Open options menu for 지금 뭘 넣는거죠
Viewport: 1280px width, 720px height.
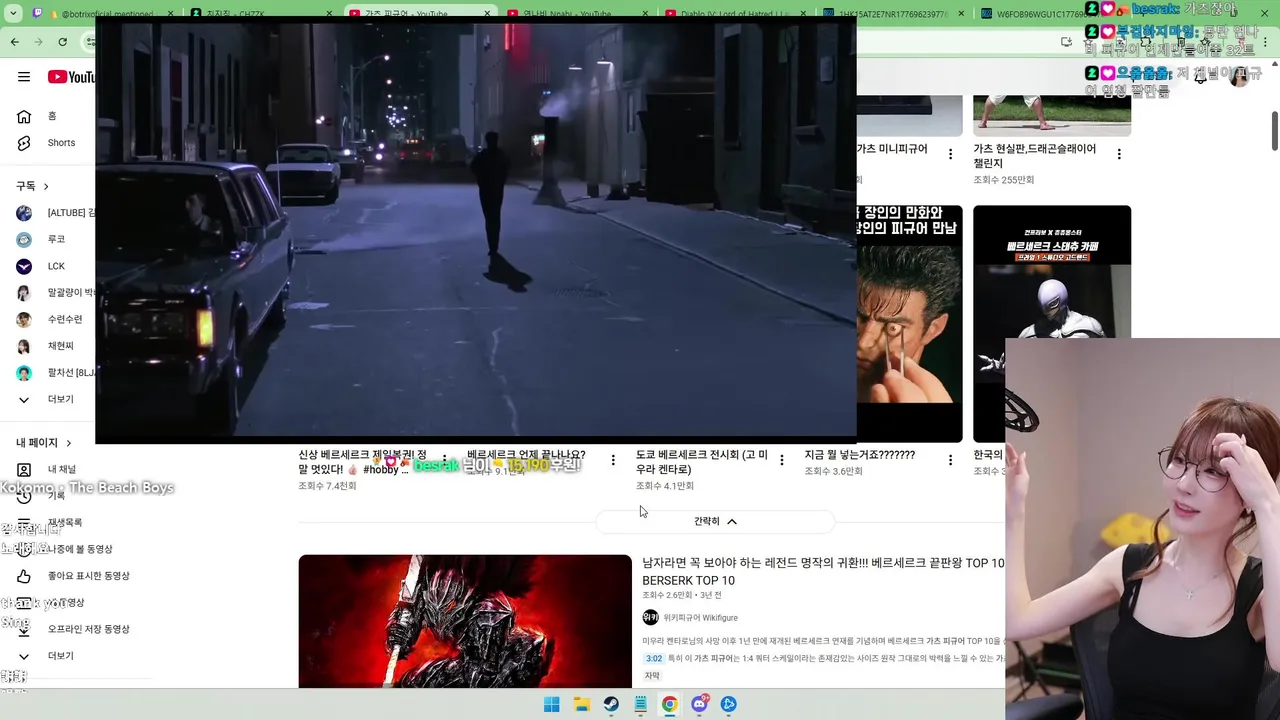pos(950,460)
